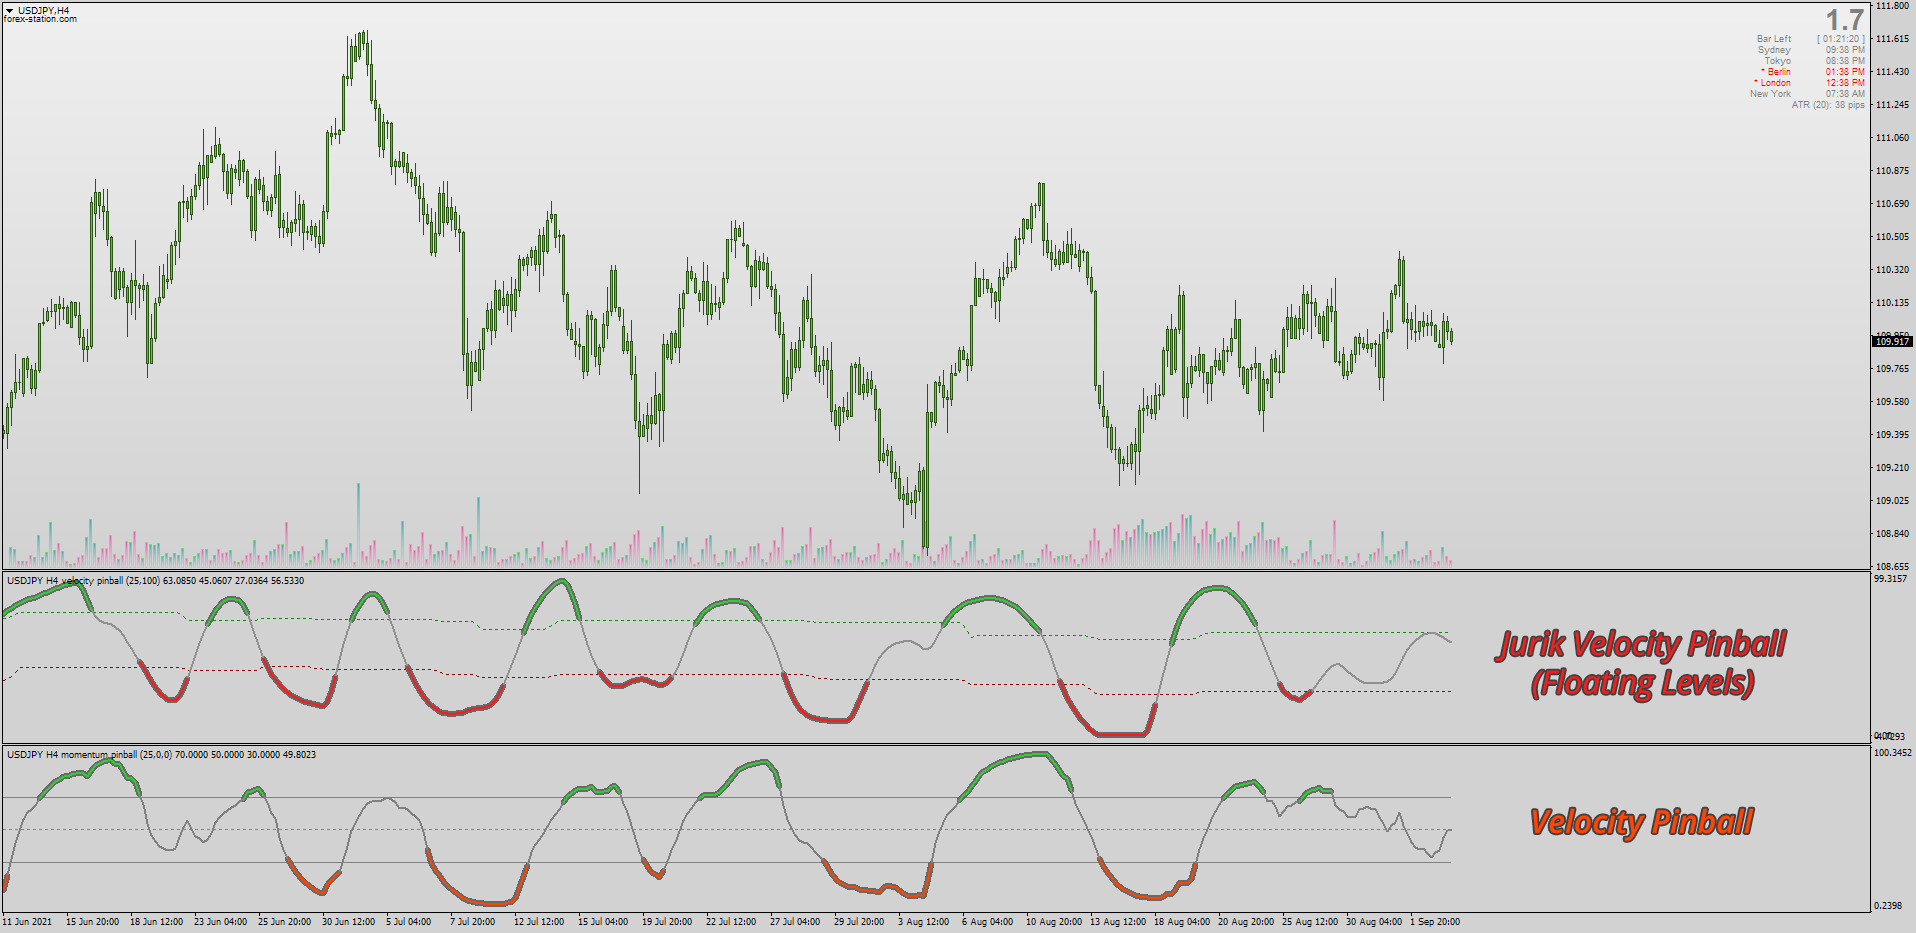
Task: Click the 100.3452 scale value of momentum panel
Action: click(1893, 753)
